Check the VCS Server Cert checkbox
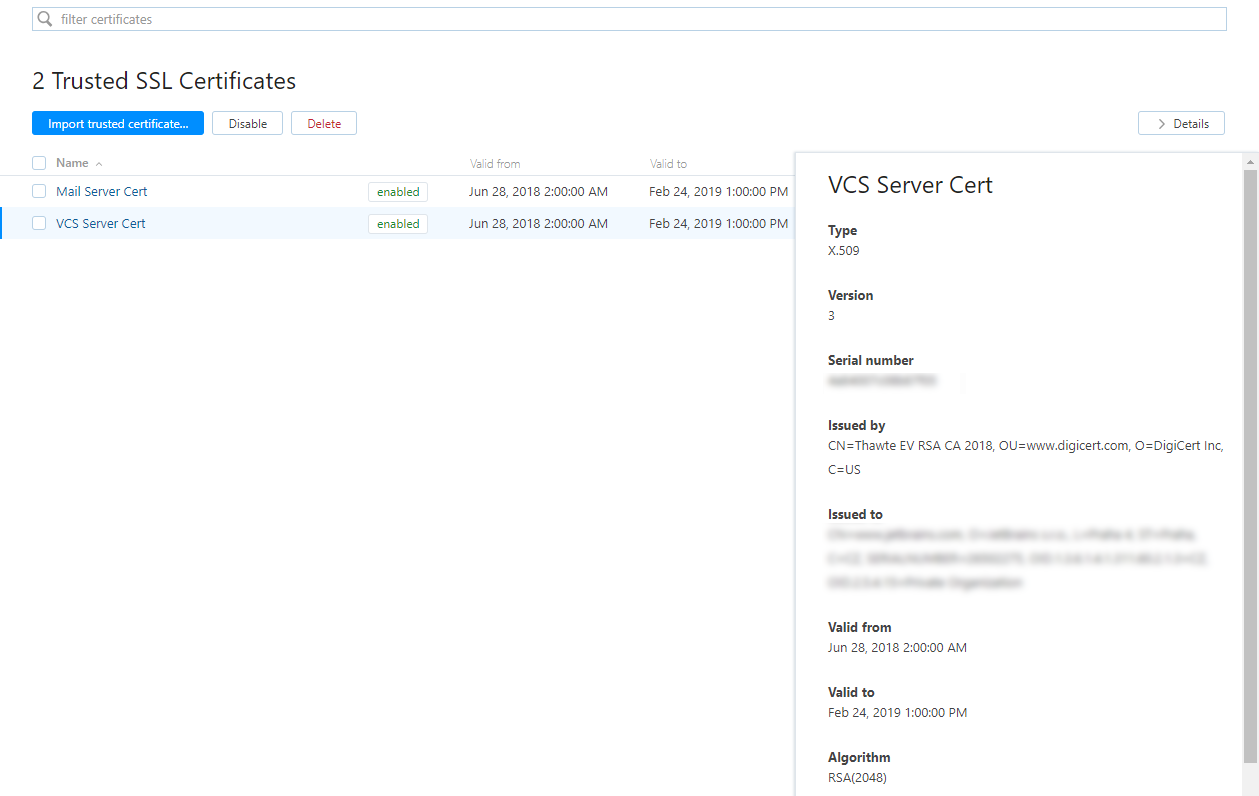The image size is (1259, 796). coord(39,223)
